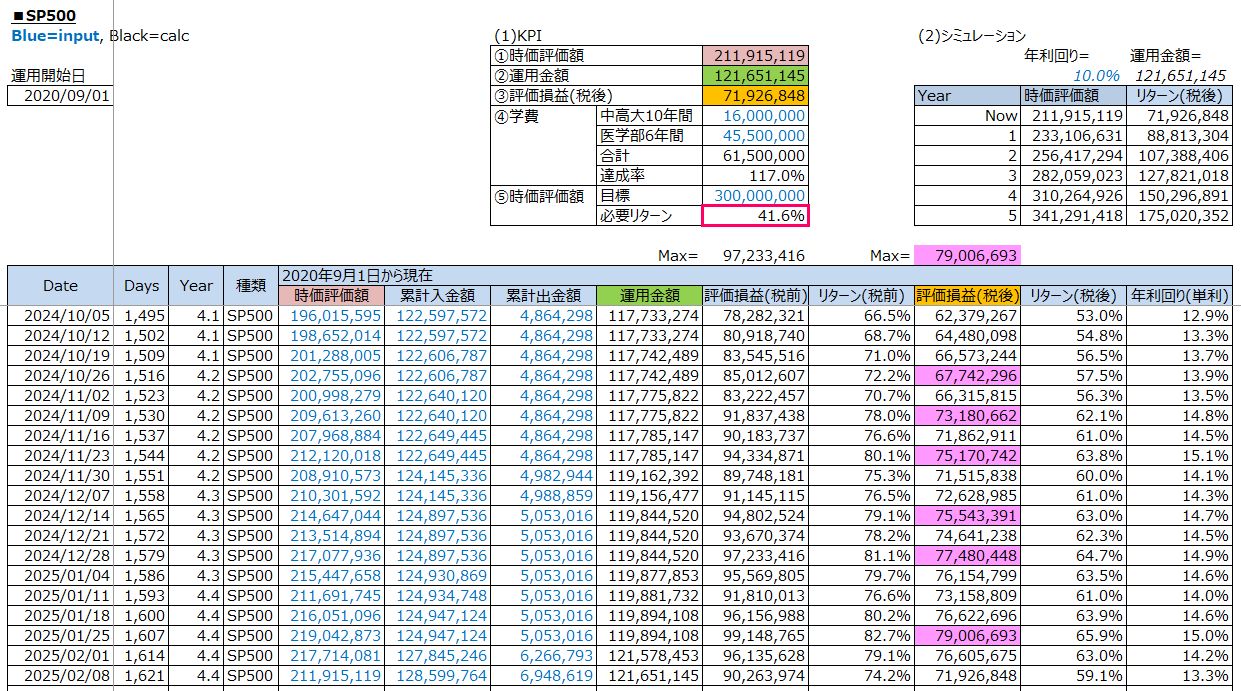
Task: Click the Days column header
Action: tap(141, 285)
